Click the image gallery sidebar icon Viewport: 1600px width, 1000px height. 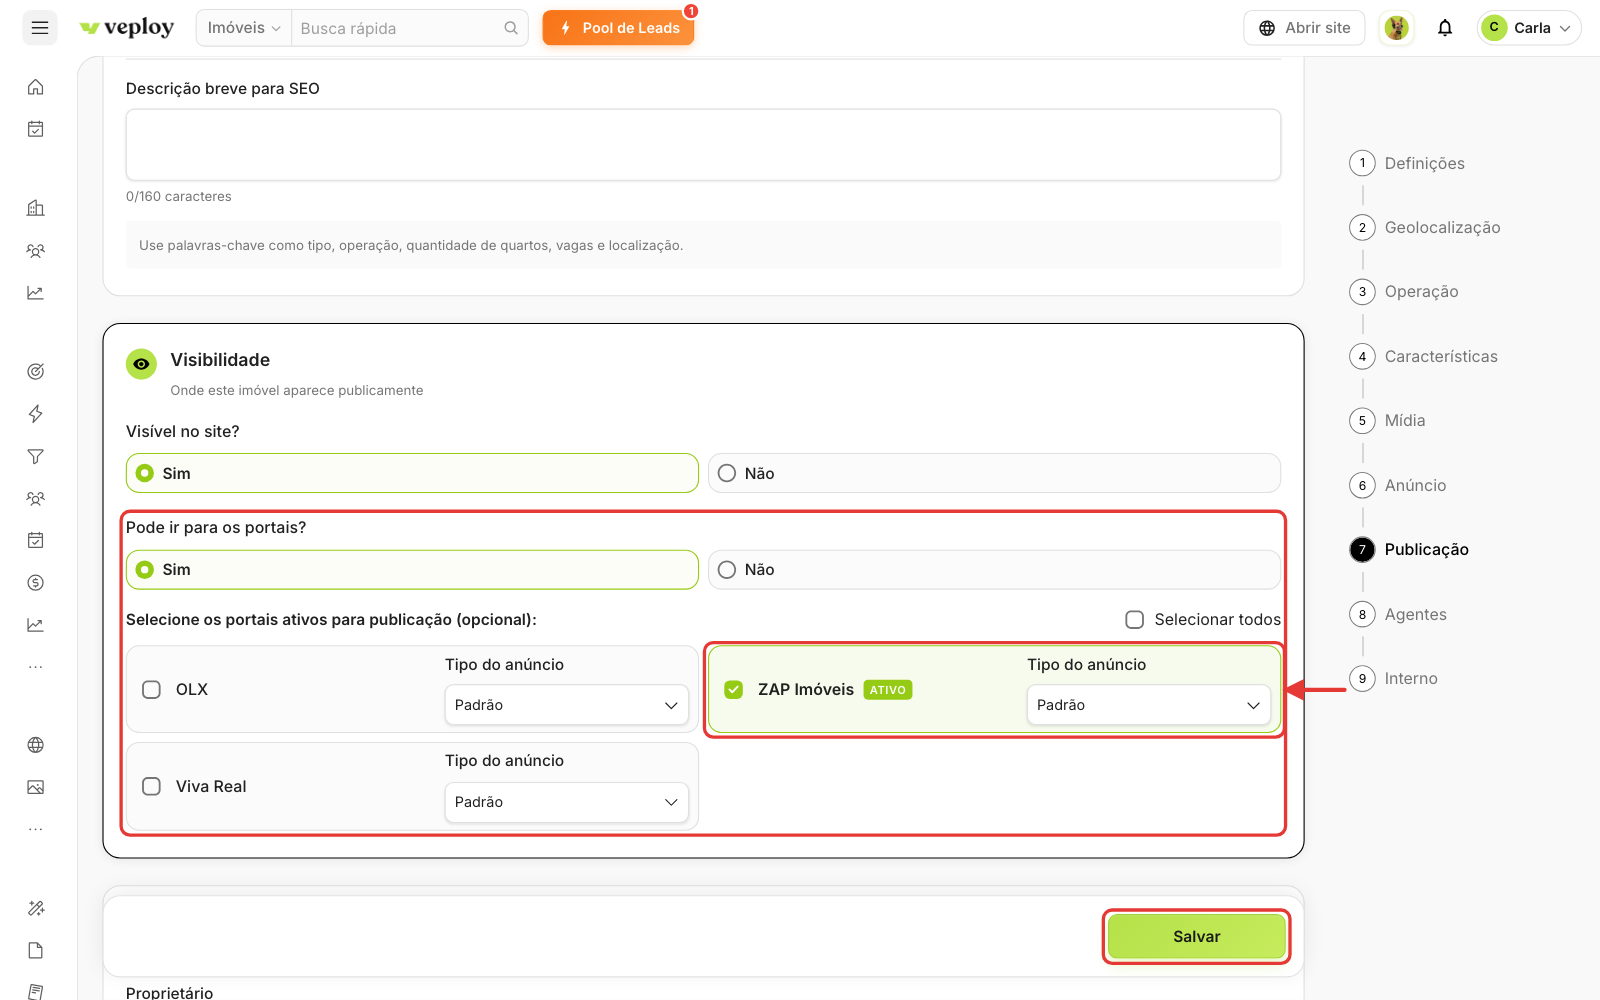36,787
